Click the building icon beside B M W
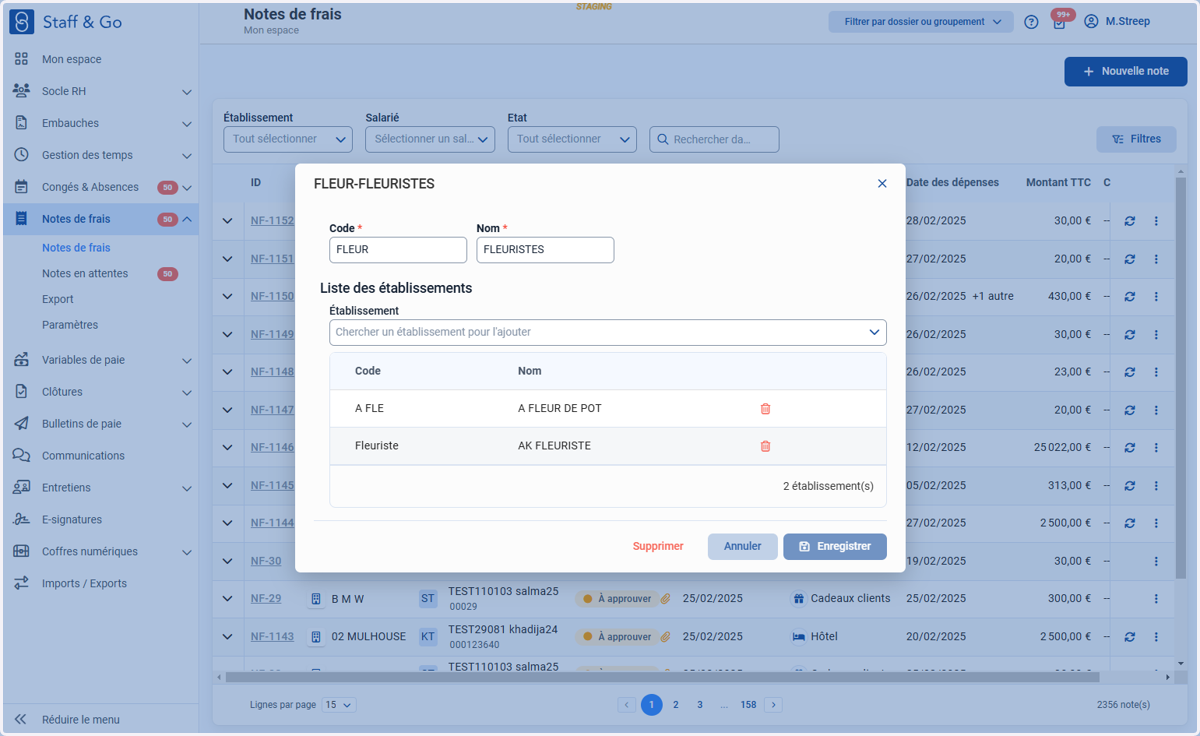Viewport: 1200px width, 736px height. pos(316,599)
